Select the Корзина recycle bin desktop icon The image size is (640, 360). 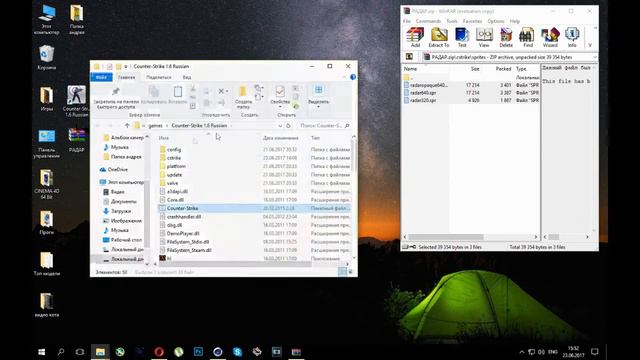[x=47, y=58]
